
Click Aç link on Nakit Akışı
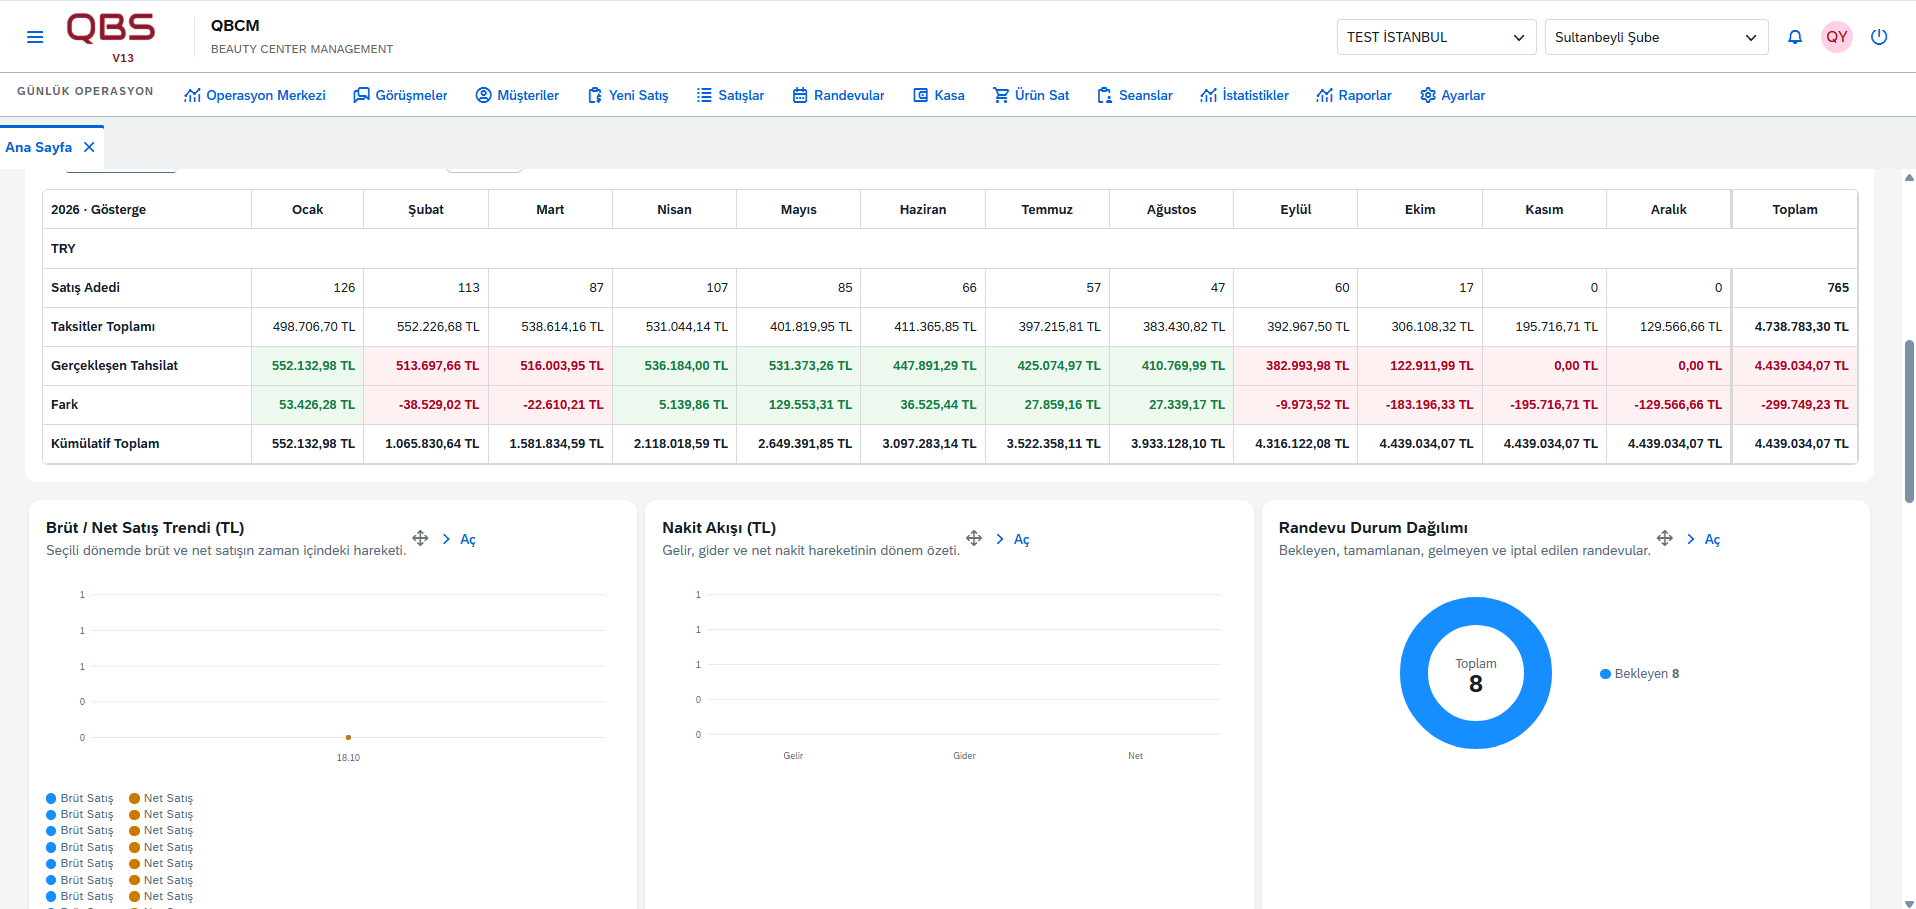[1022, 539]
